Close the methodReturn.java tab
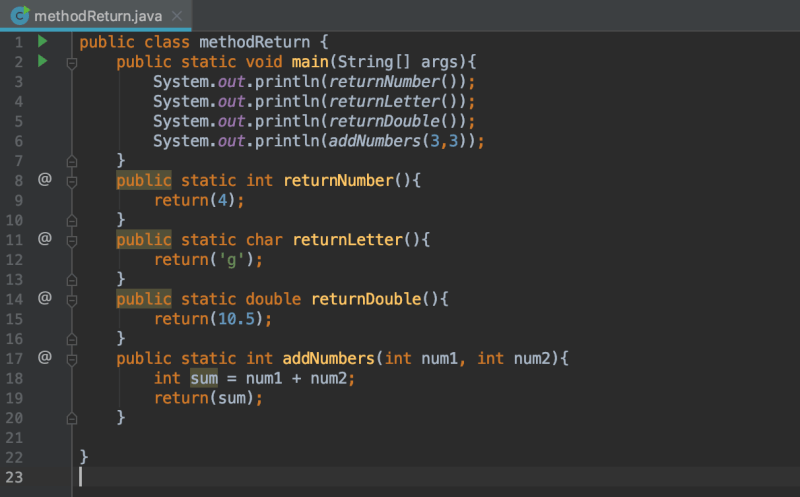The height and width of the screenshot is (497, 800). (x=177, y=16)
